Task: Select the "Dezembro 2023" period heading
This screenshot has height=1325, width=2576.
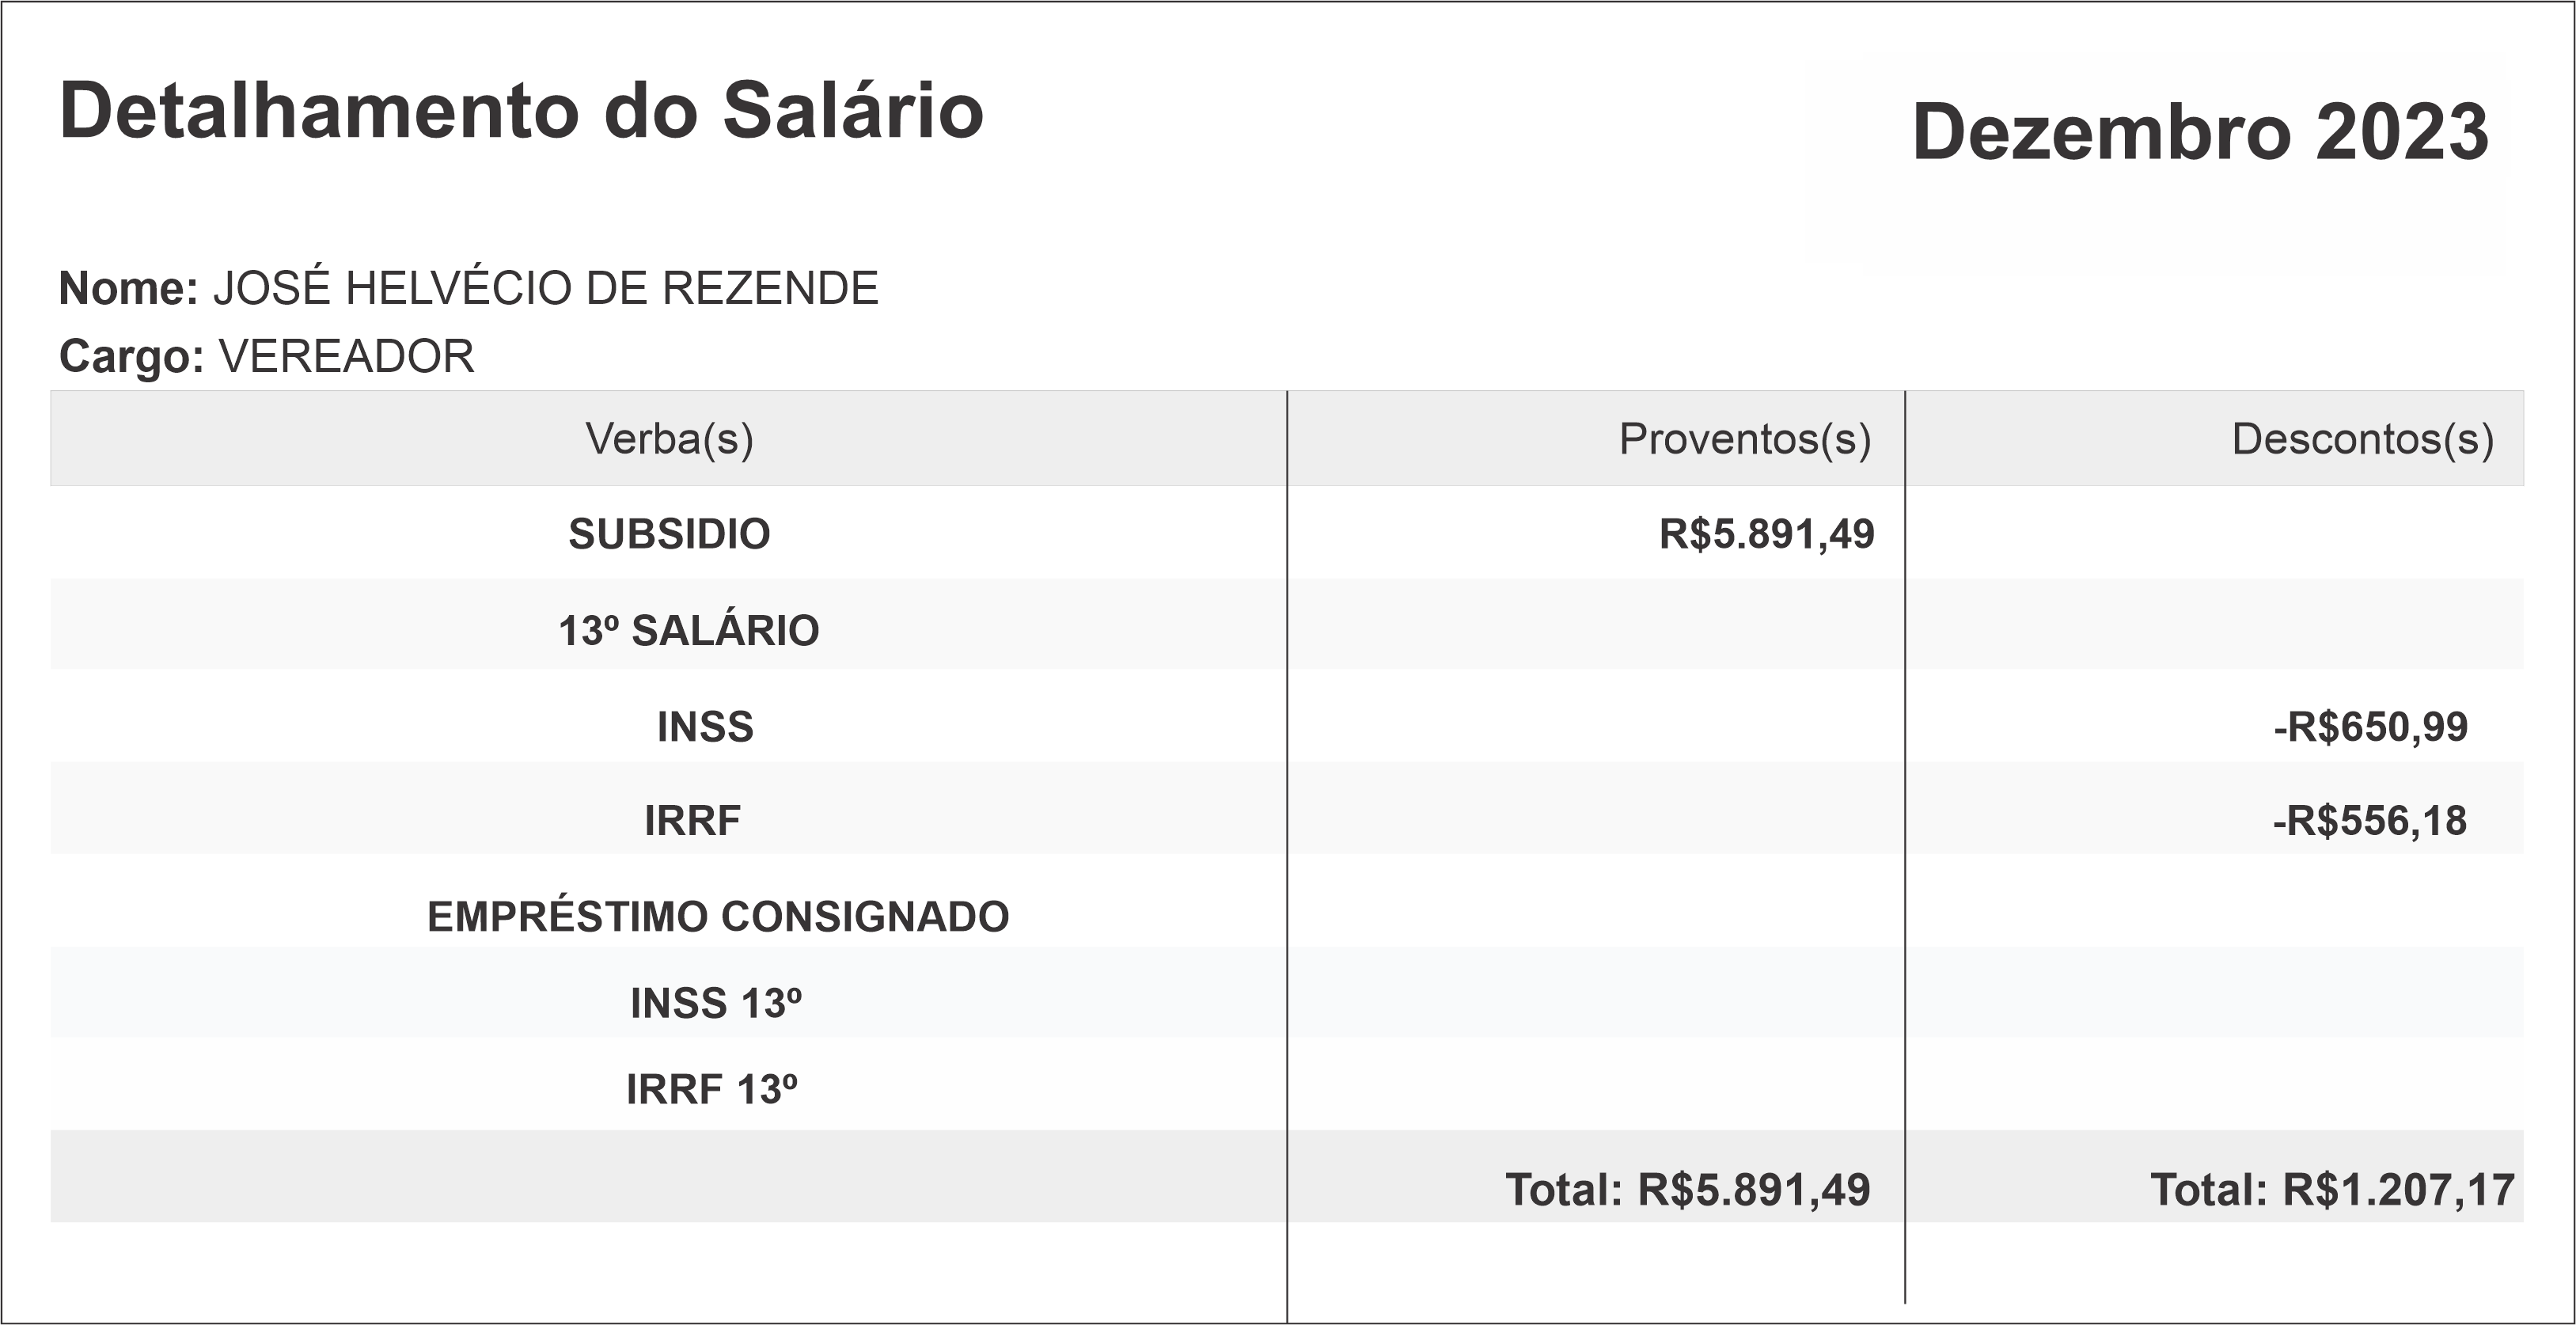Action: click(2199, 132)
